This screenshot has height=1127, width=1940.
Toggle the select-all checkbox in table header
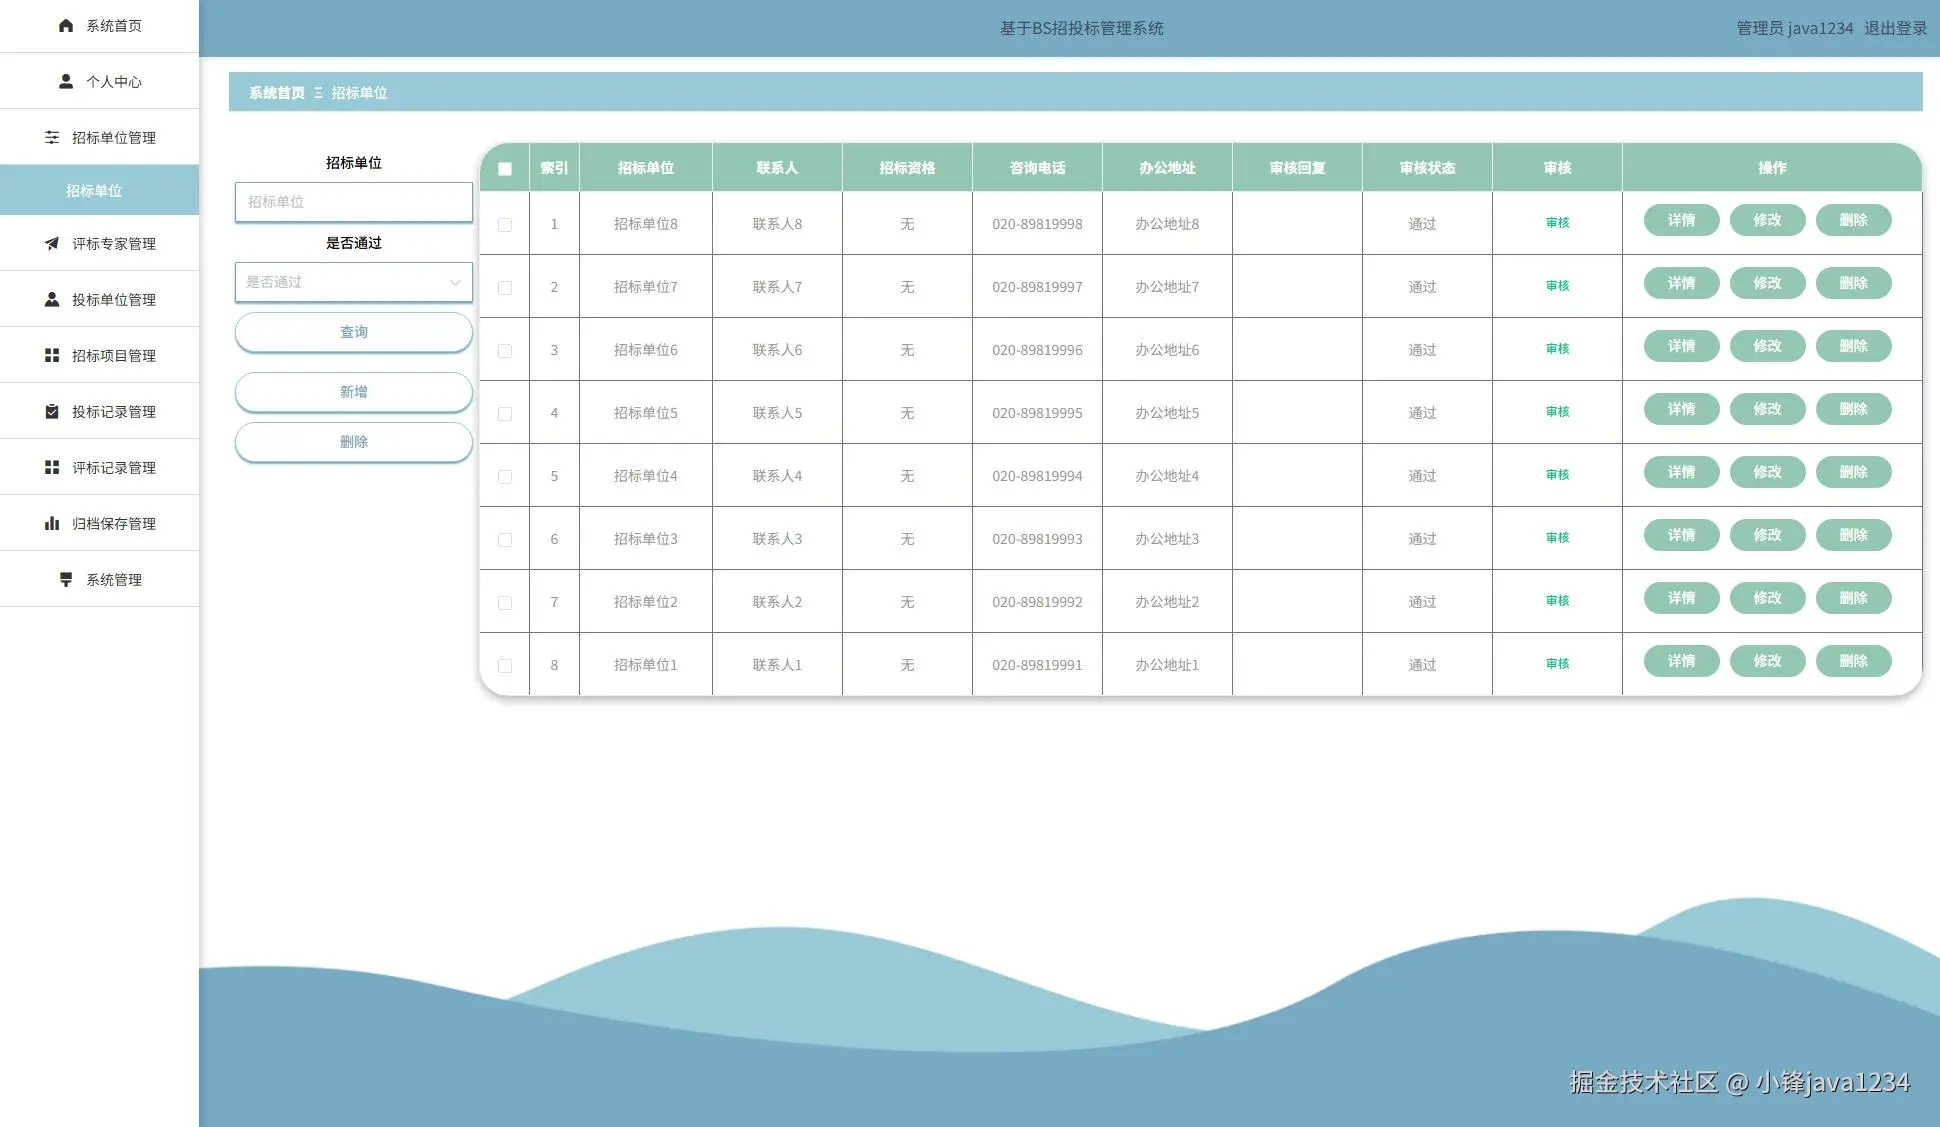(x=505, y=169)
